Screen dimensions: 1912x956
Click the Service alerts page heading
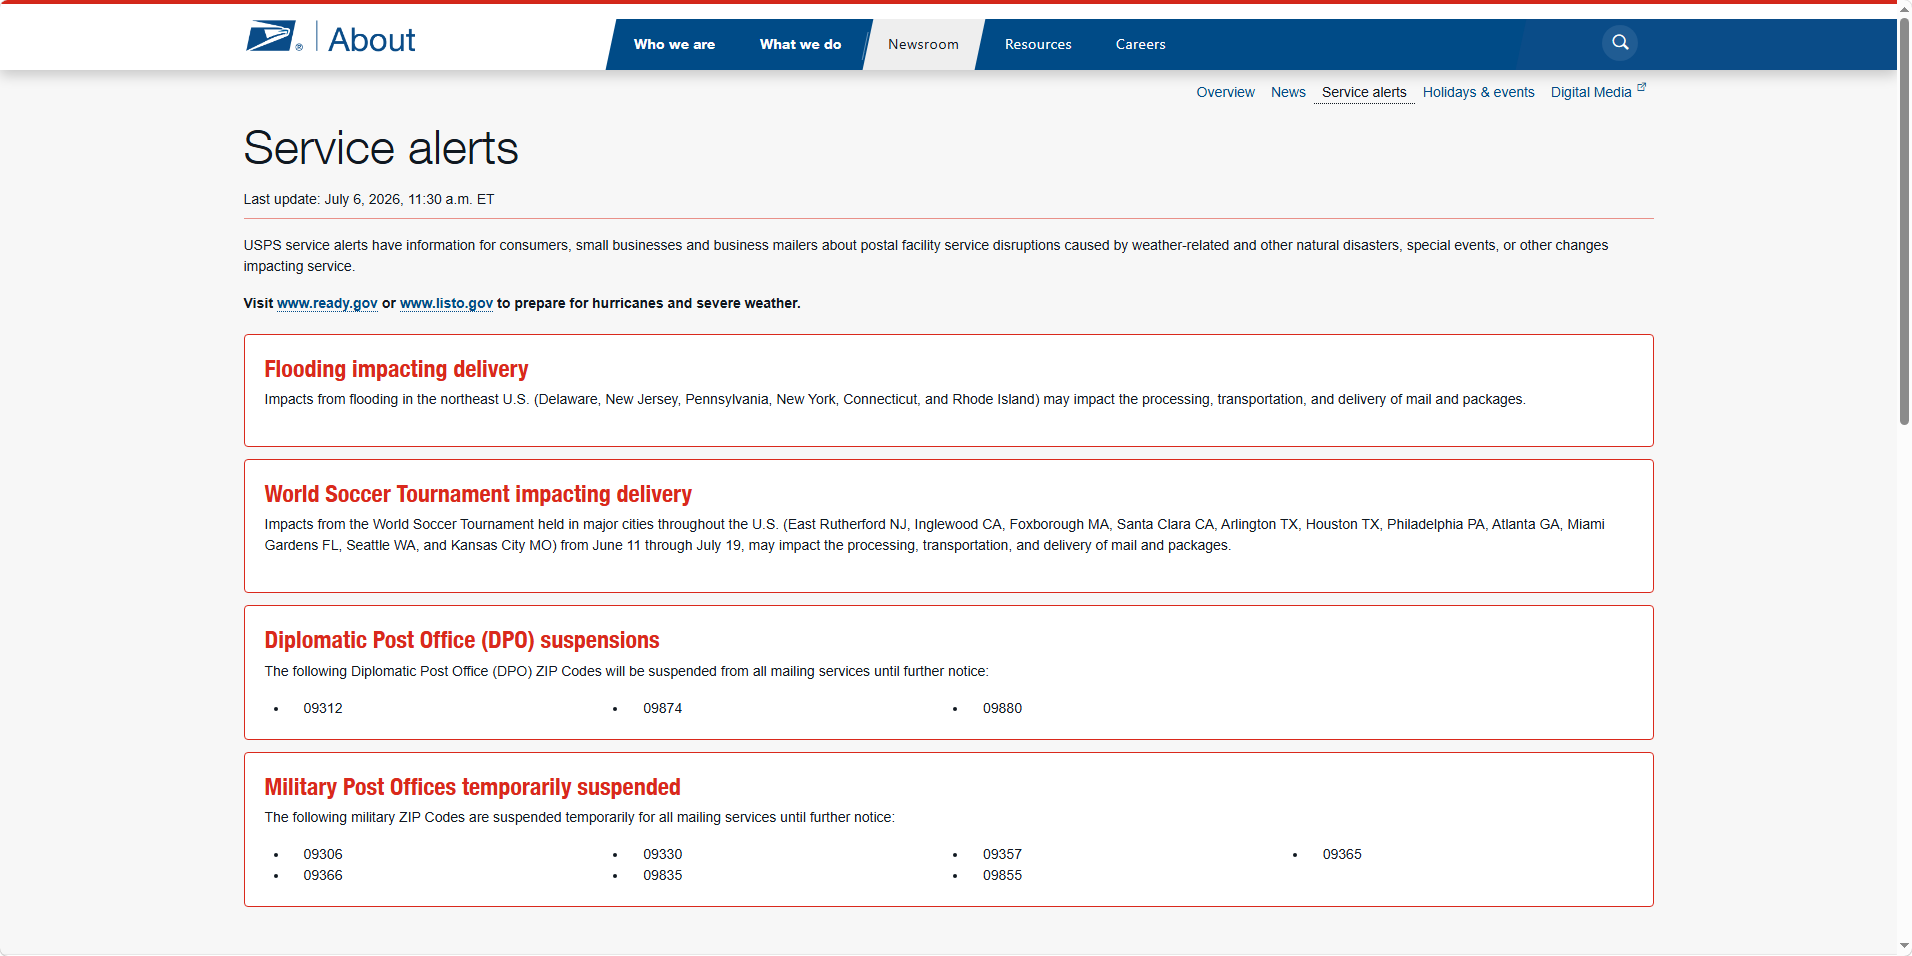(x=381, y=148)
